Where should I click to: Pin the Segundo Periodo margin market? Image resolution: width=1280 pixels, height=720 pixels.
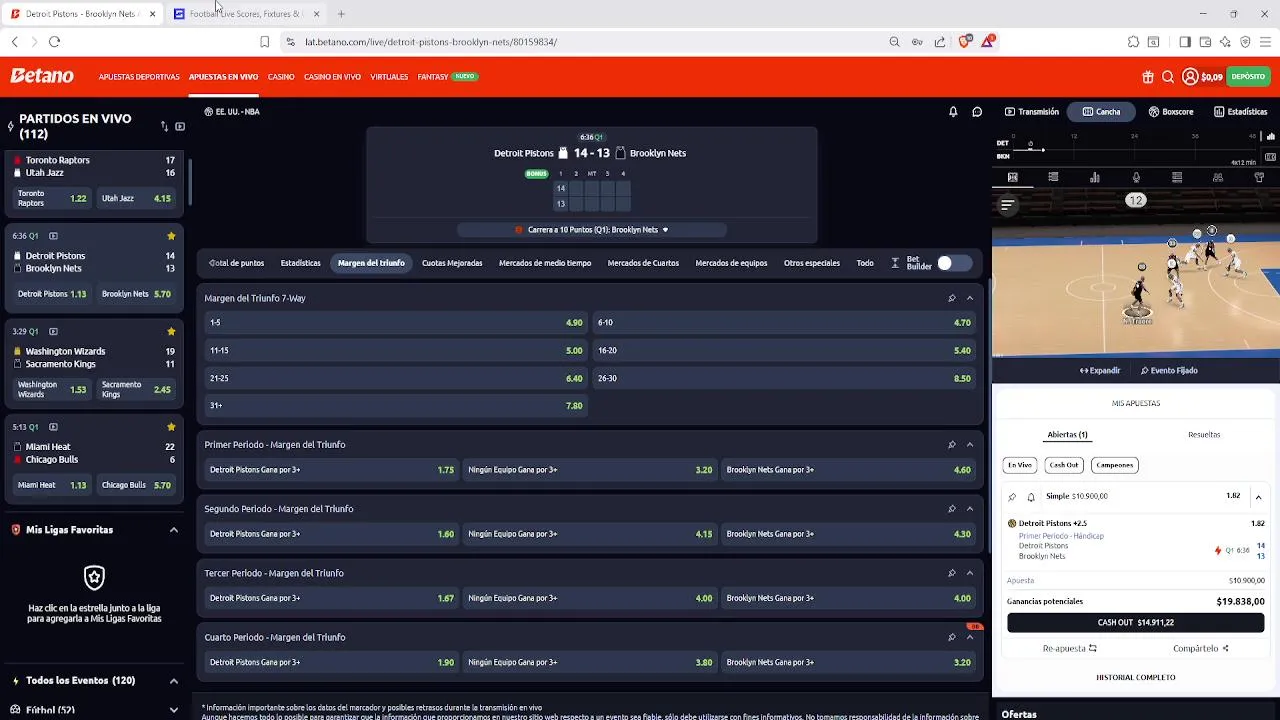(952, 509)
